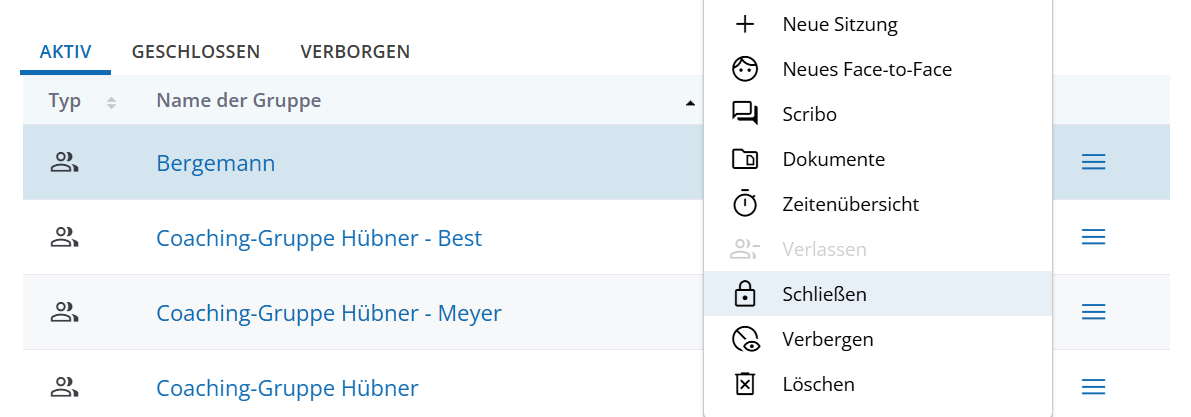The image size is (1191, 417).
Task: Click the face icon for Neues Face-to-Face
Action: (x=745, y=69)
